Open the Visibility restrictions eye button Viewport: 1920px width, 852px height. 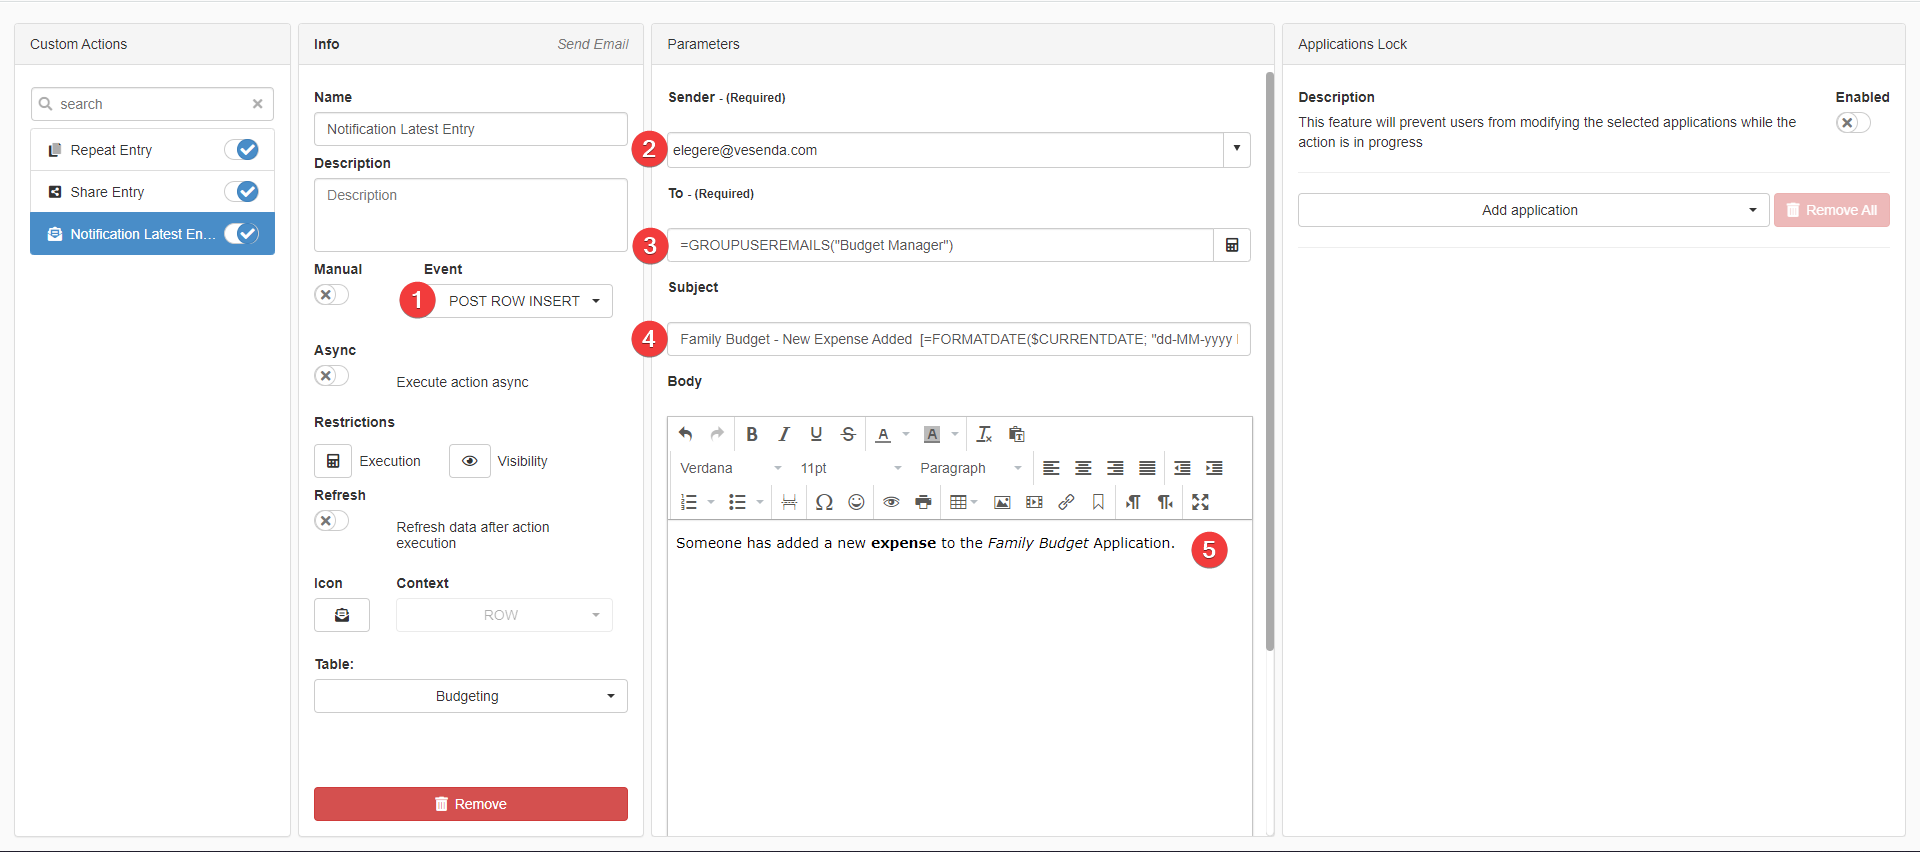[x=469, y=461]
